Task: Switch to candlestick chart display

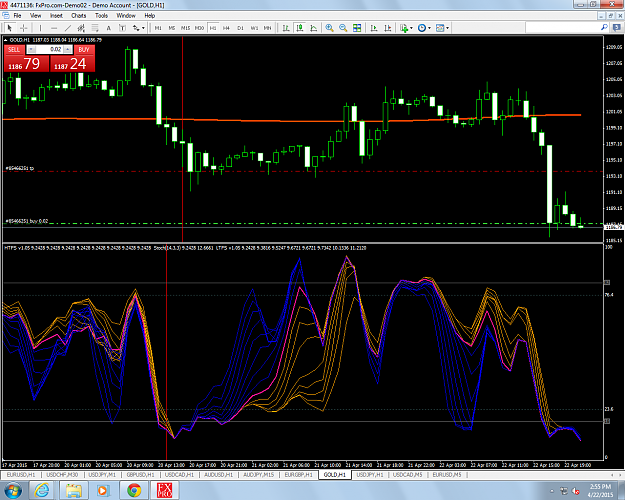Action: [x=300, y=28]
